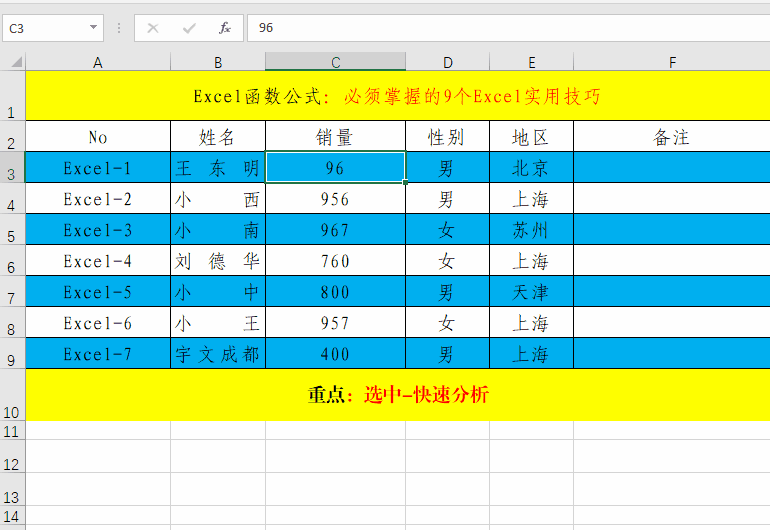Viewport: 770px width, 530px height.
Task: Select column D header
Action: pyautogui.click(x=447, y=62)
